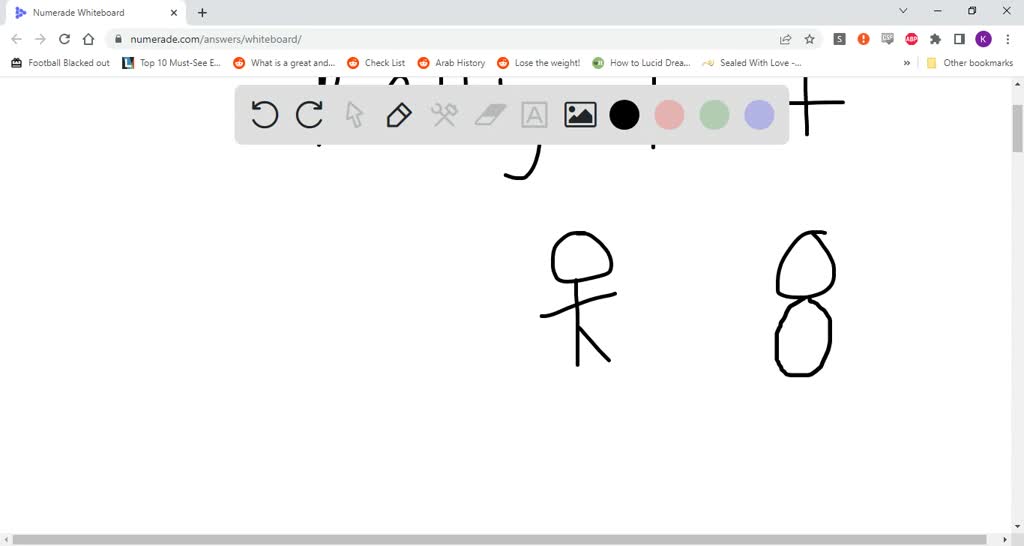
Task: Select the eraser tool
Action: 490,115
